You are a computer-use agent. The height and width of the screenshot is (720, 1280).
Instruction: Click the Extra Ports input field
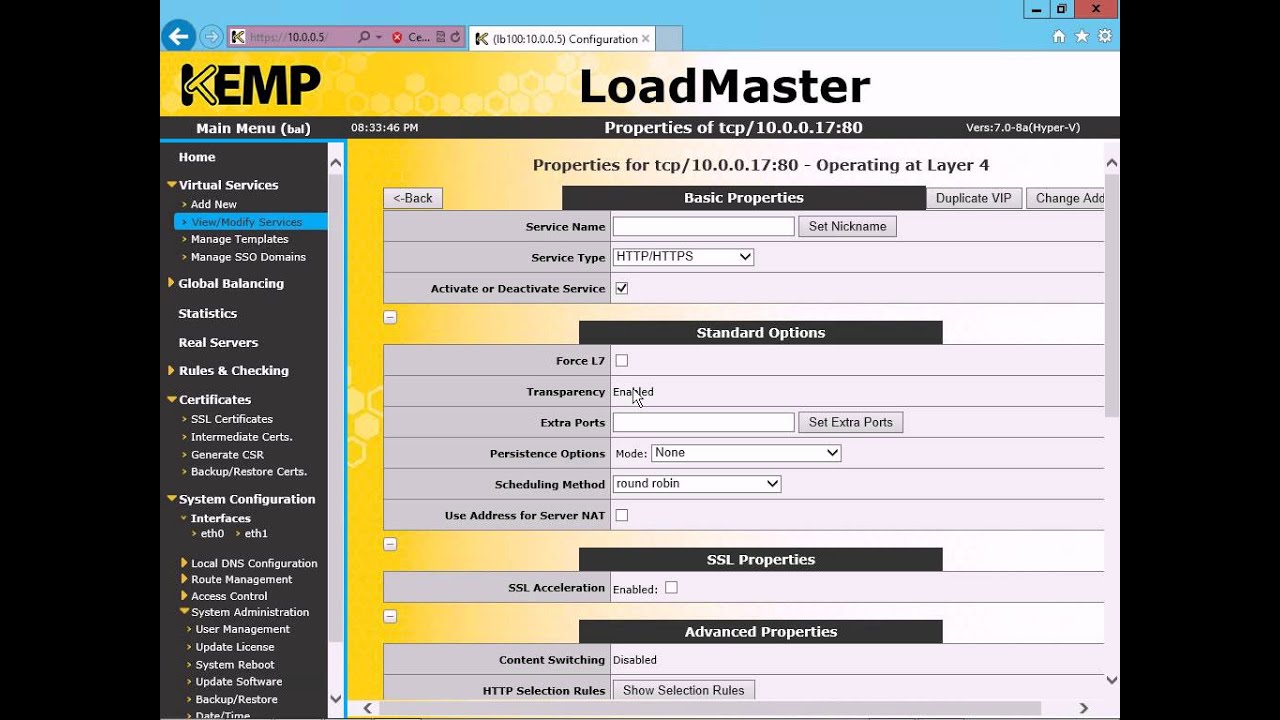703,422
